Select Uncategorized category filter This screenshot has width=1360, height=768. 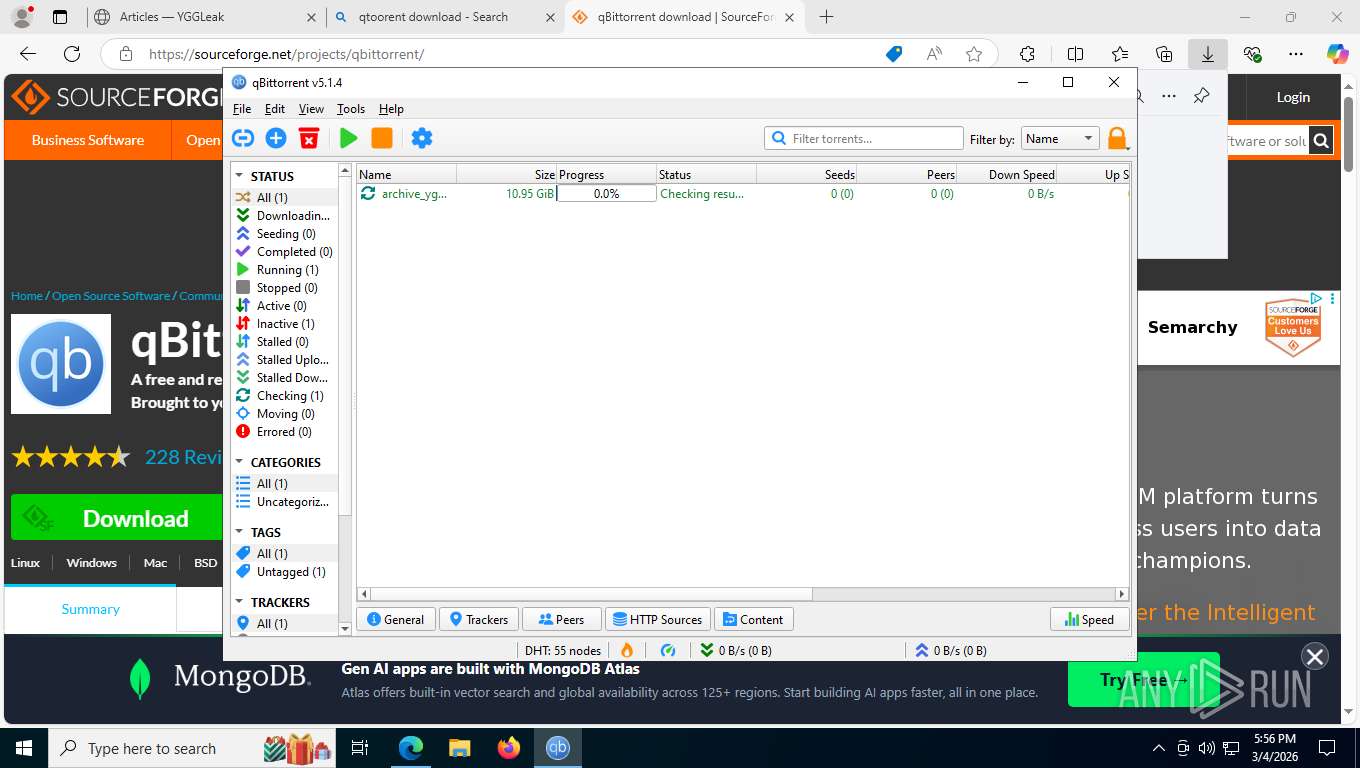[284, 502]
